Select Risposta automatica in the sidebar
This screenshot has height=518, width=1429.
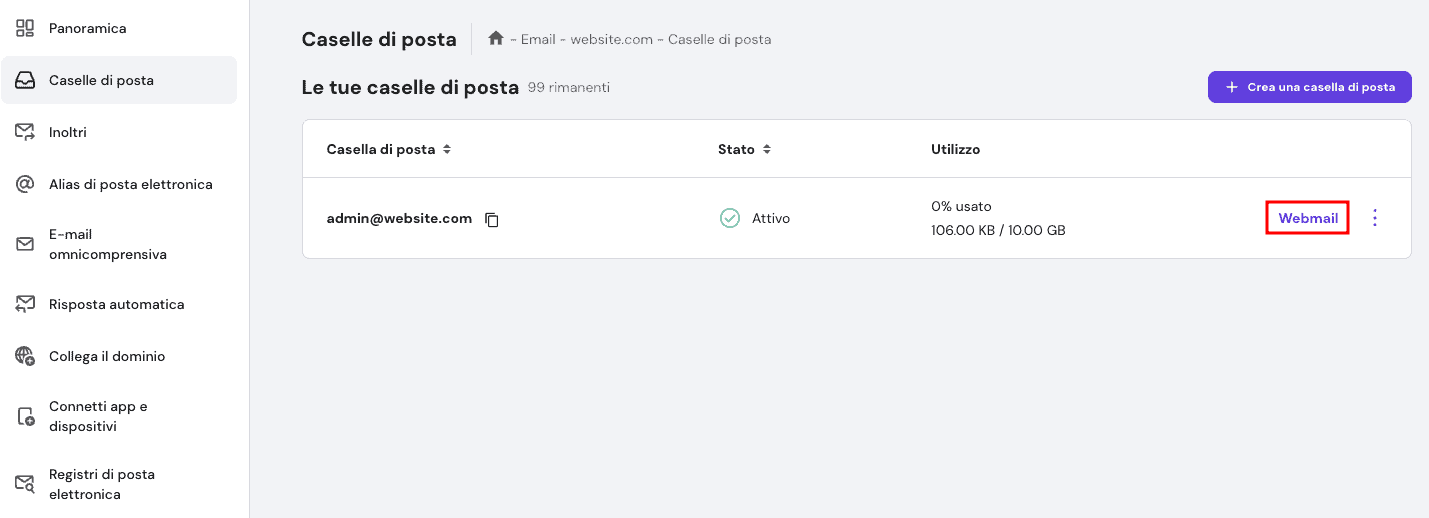point(116,304)
